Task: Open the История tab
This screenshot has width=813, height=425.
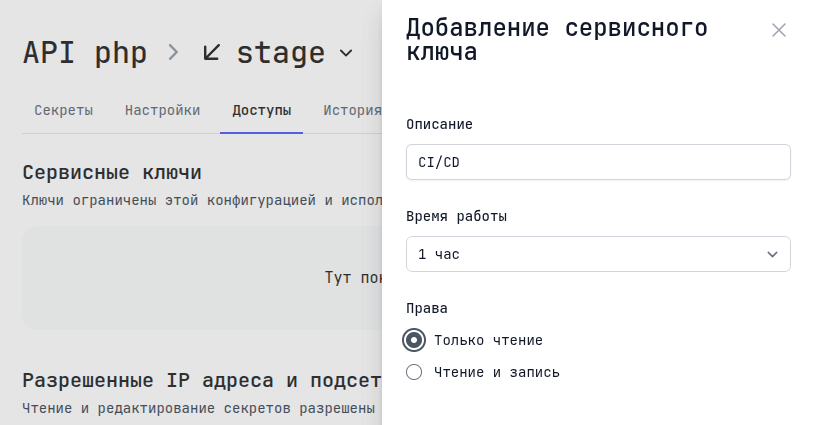Action: 352,110
